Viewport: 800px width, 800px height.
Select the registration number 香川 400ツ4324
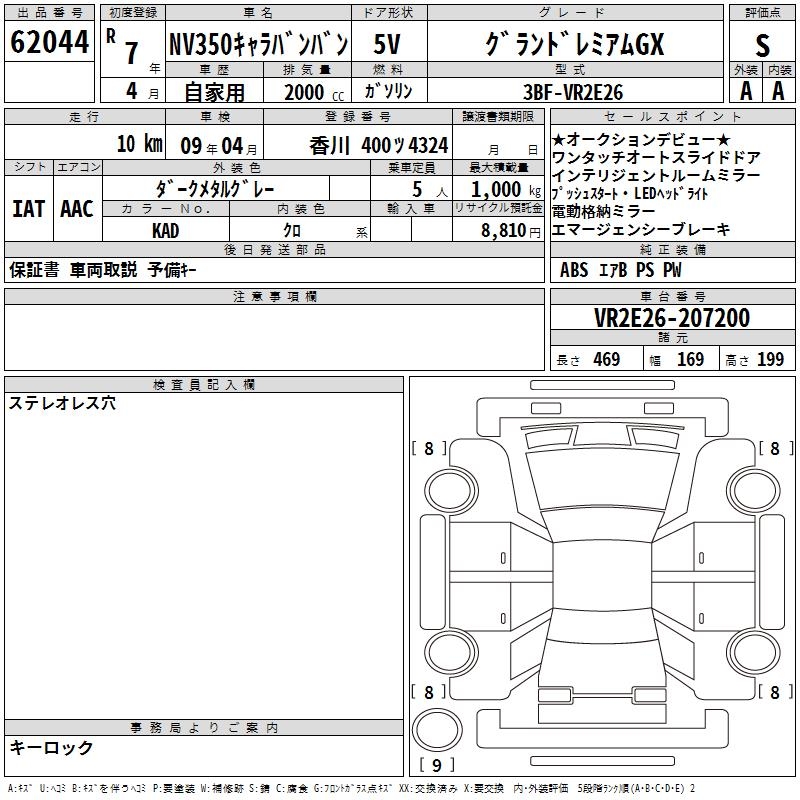[363, 143]
